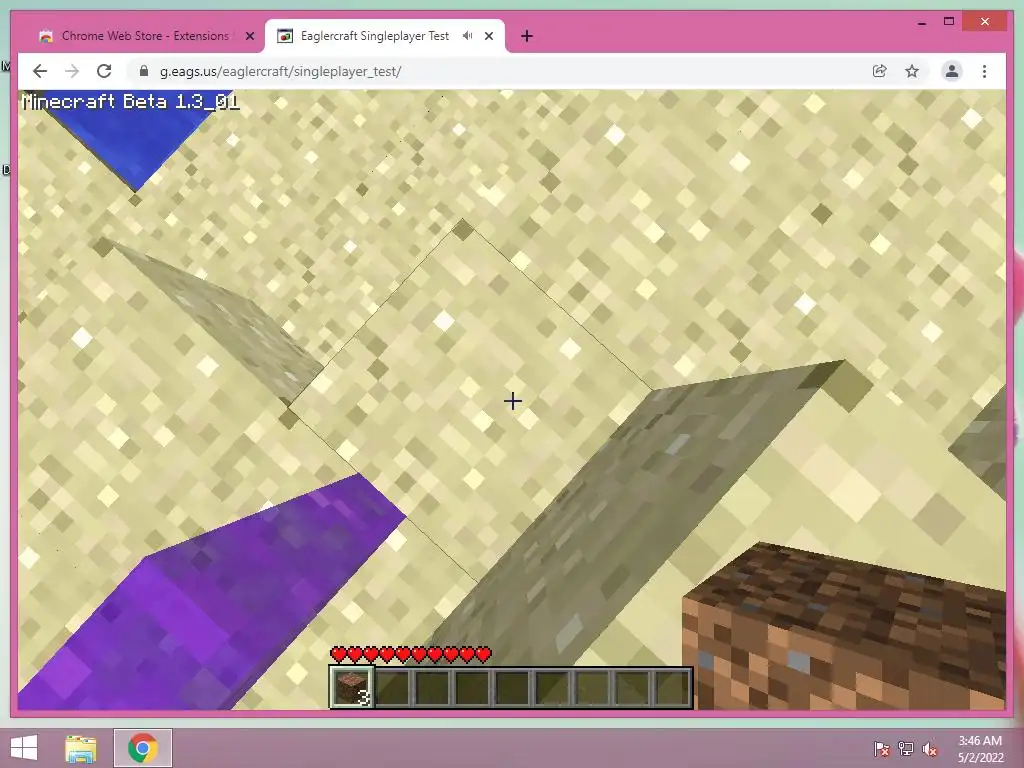
Task: Select the dirt block hotbar slot
Action: point(351,687)
